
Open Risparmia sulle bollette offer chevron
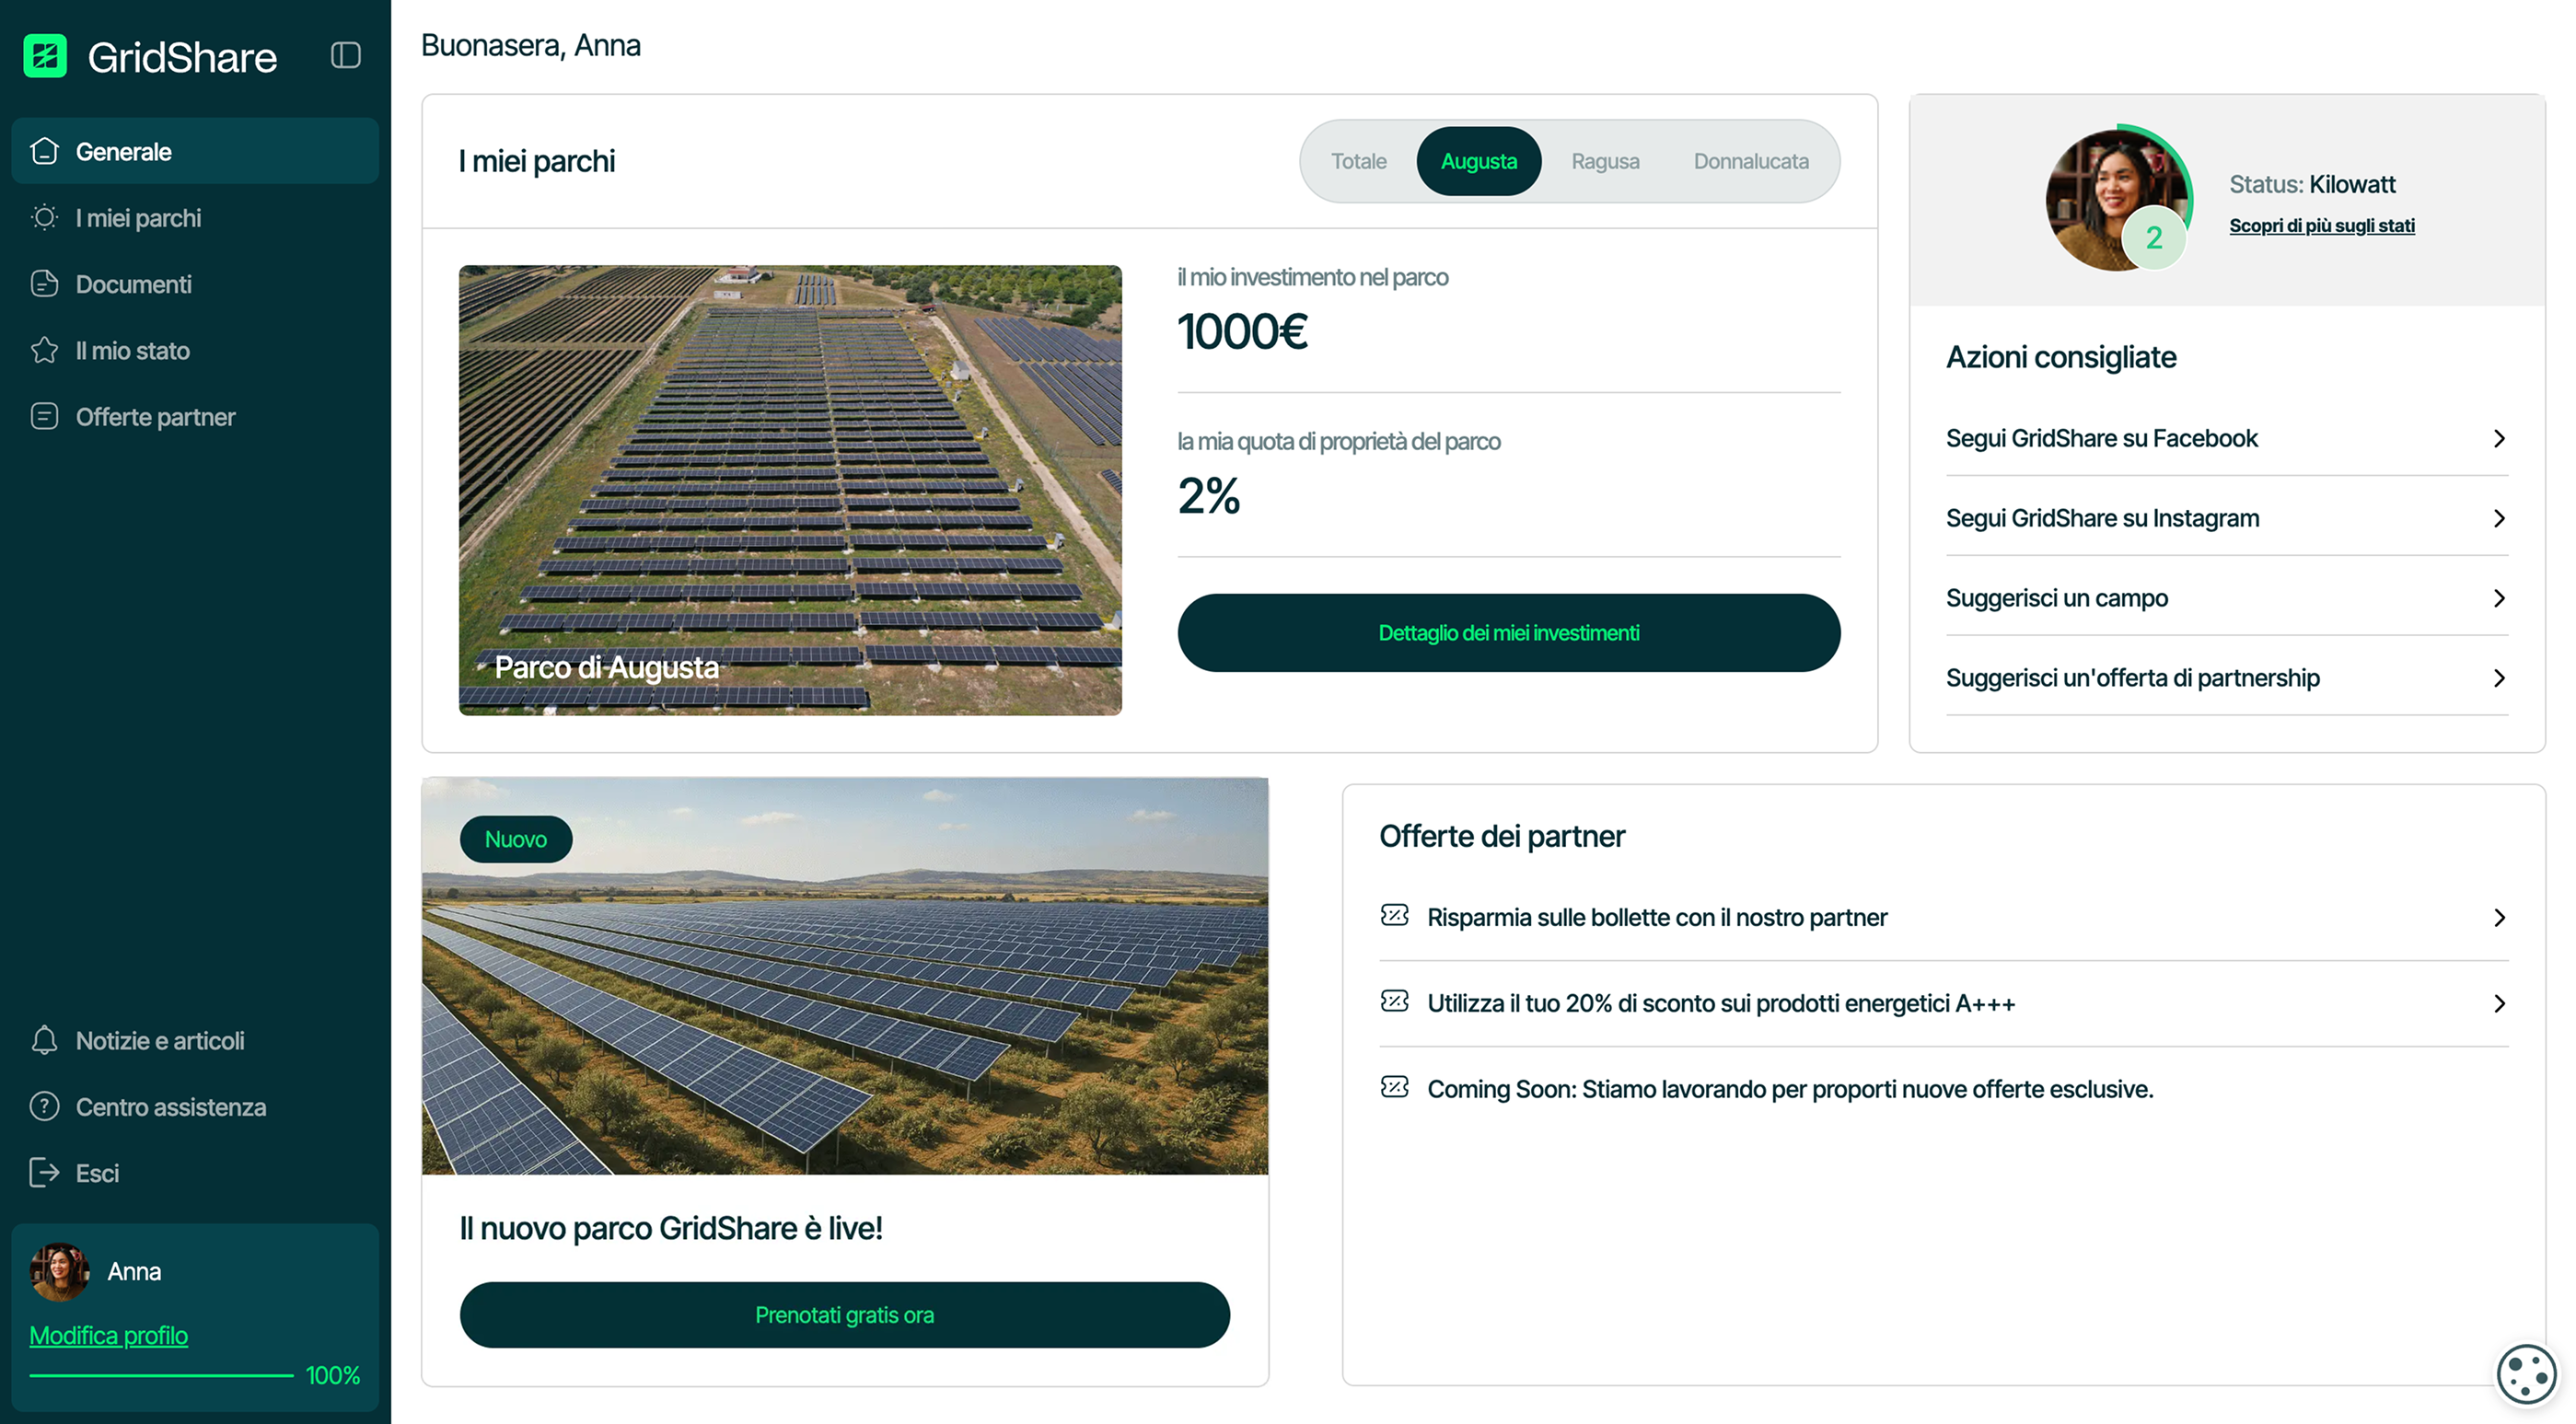click(x=2498, y=917)
